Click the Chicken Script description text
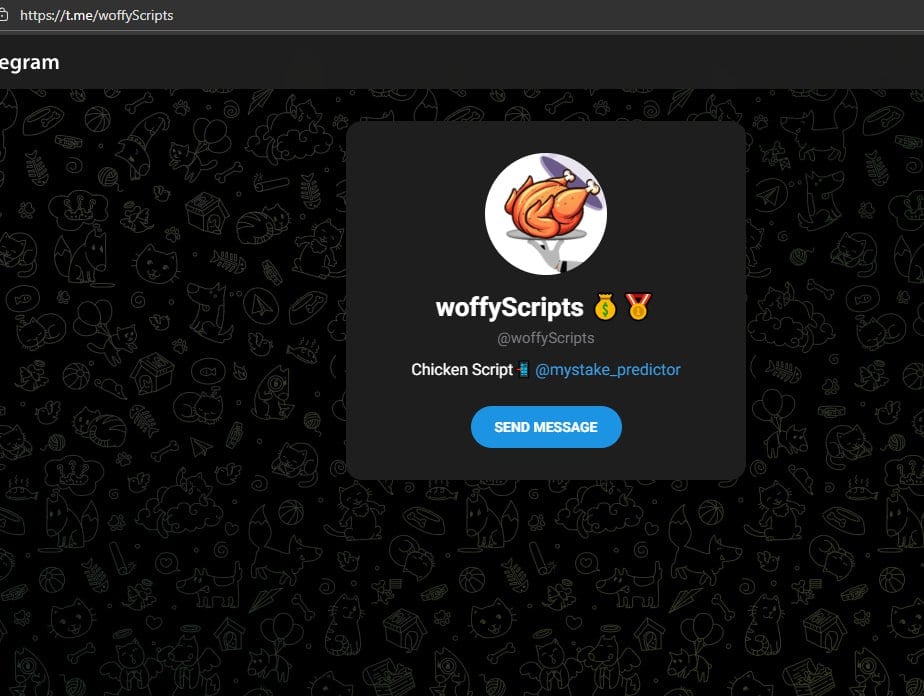Screen dimensions: 924x696 (x=462, y=370)
